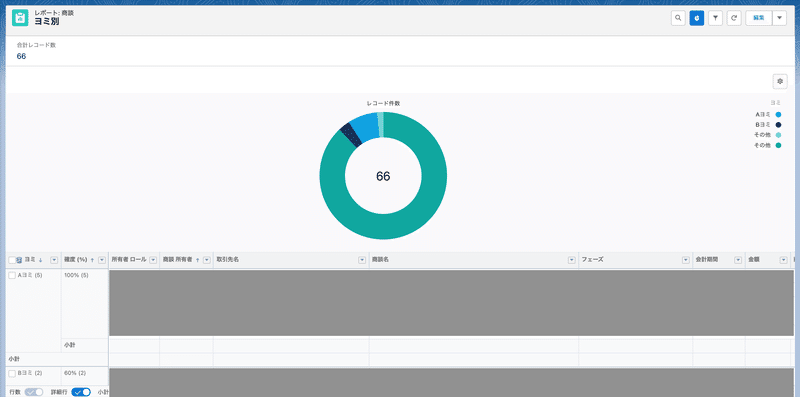Click the 小計 label under 確度 column
This screenshot has height=397, width=800.
tap(70, 345)
